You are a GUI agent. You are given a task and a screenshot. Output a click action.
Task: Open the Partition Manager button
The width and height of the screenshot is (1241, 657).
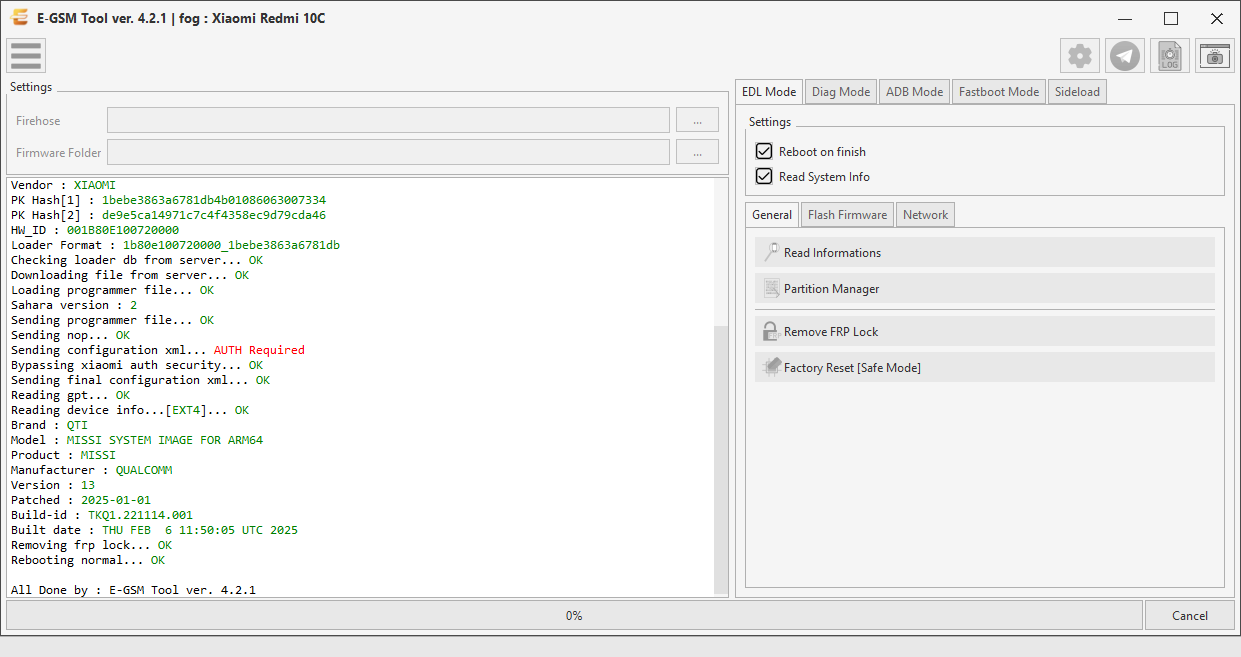pos(985,288)
